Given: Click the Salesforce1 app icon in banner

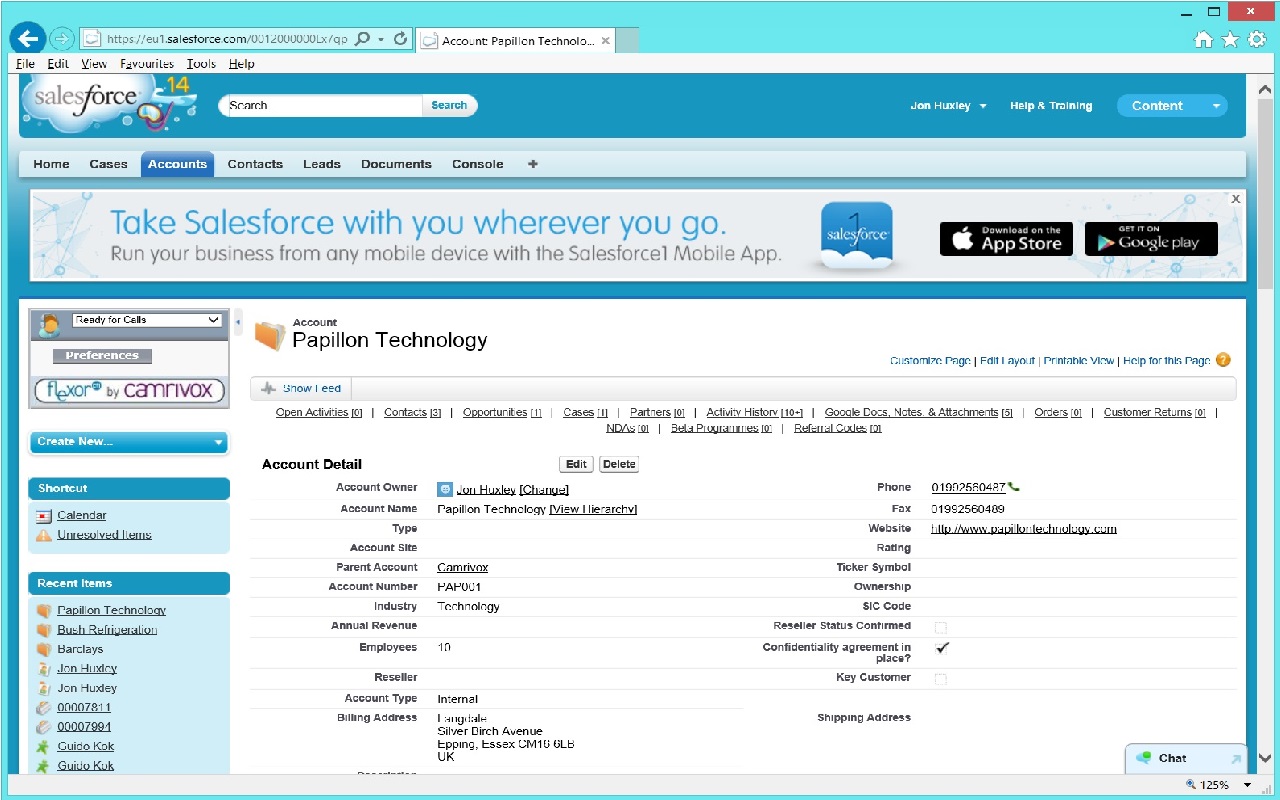Looking at the screenshot, I should [857, 236].
